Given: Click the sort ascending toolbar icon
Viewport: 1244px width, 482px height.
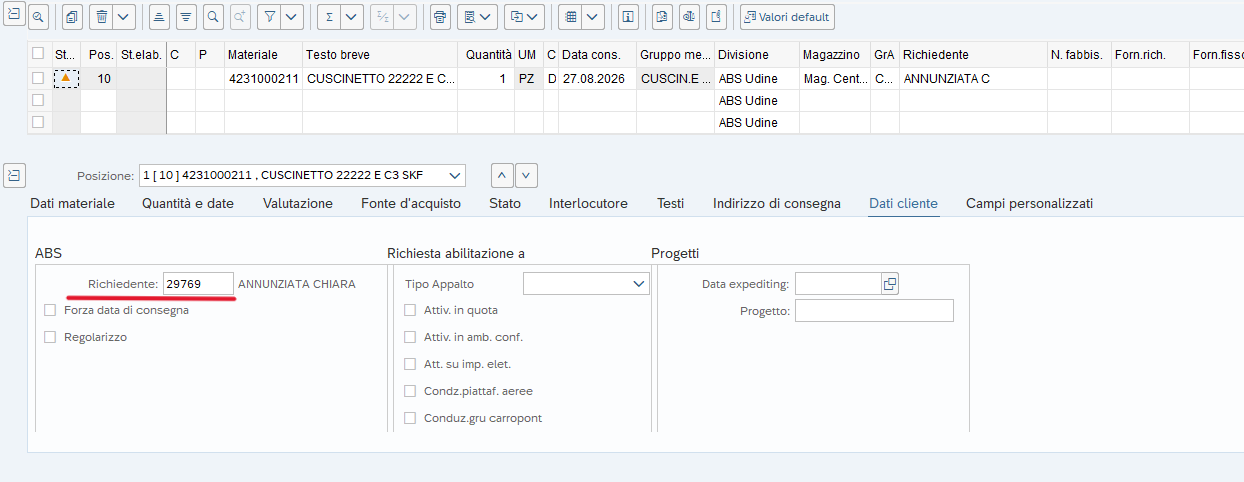Looking at the screenshot, I should [x=159, y=17].
